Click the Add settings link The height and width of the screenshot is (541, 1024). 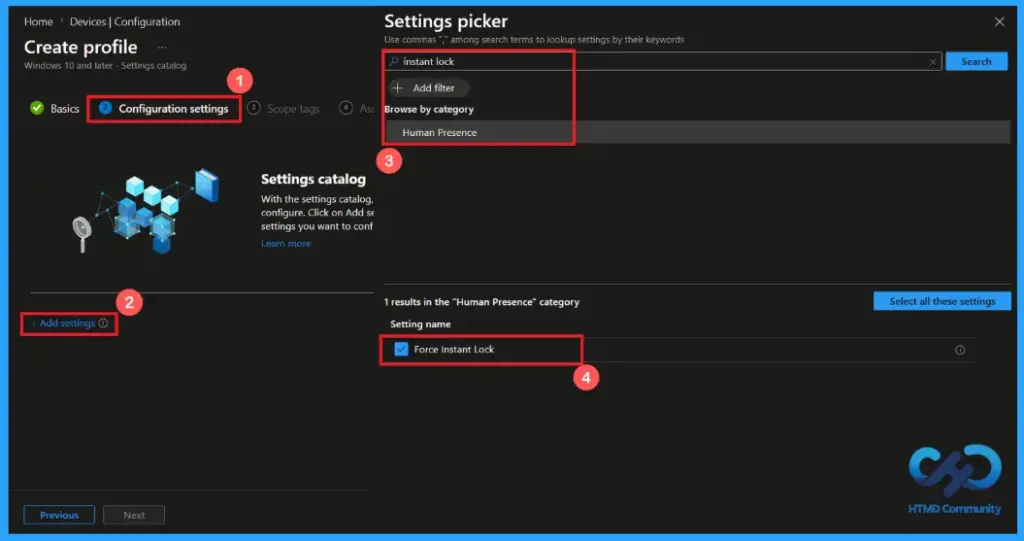(67, 323)
